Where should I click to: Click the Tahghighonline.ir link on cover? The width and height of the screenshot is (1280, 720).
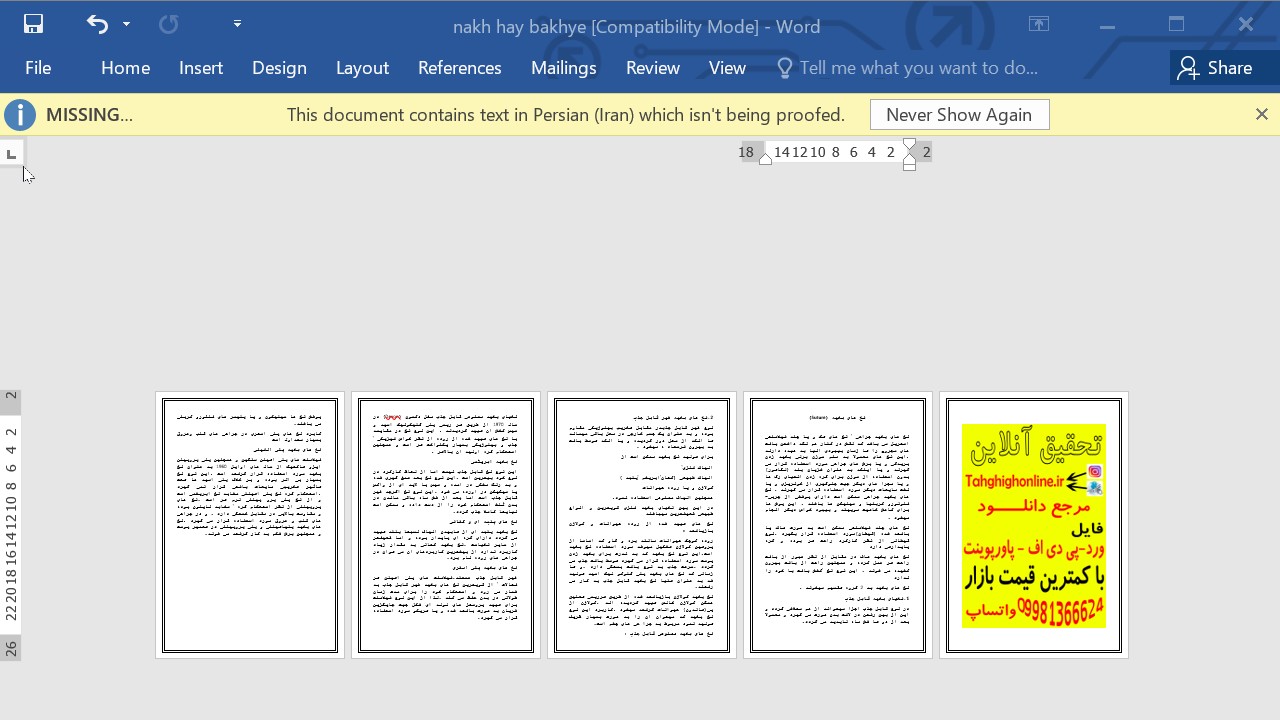(x=1014, y=482)
